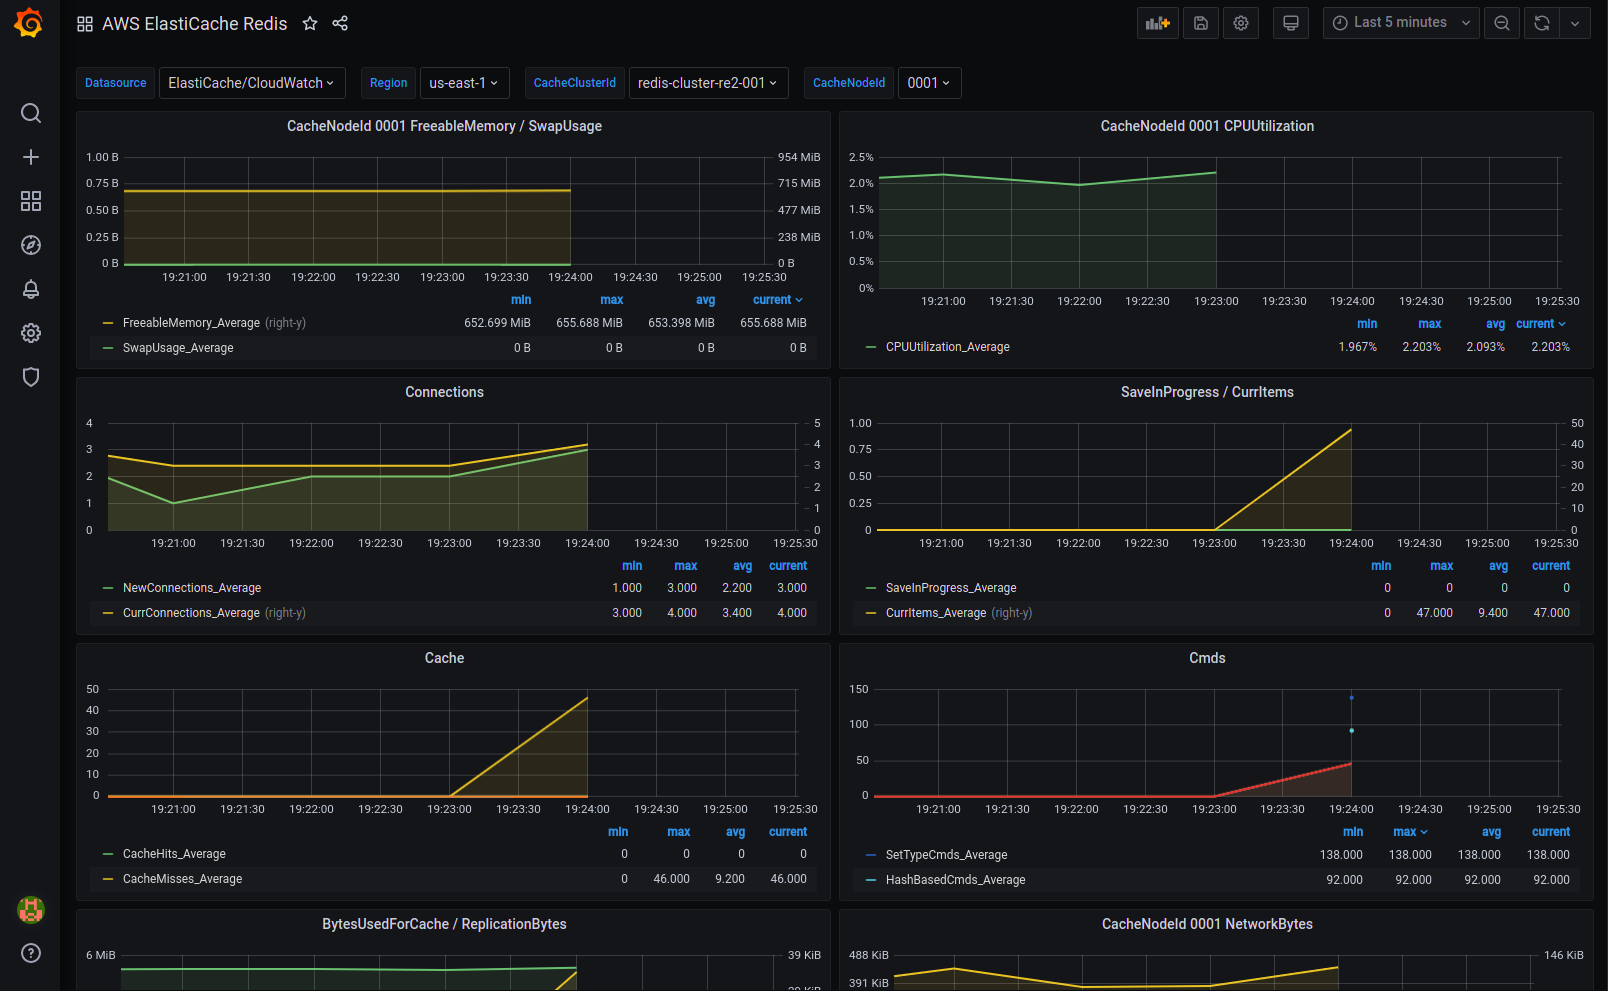Sort the Cache legend by max
The width and height of the screenshot is (1608, 991).
[679, 832]
